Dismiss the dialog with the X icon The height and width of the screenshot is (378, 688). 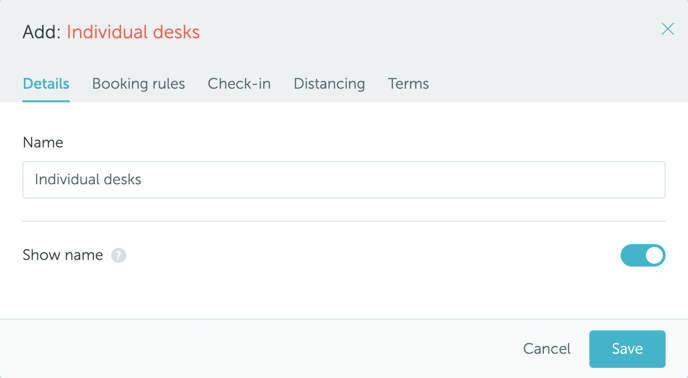point(667,29)
